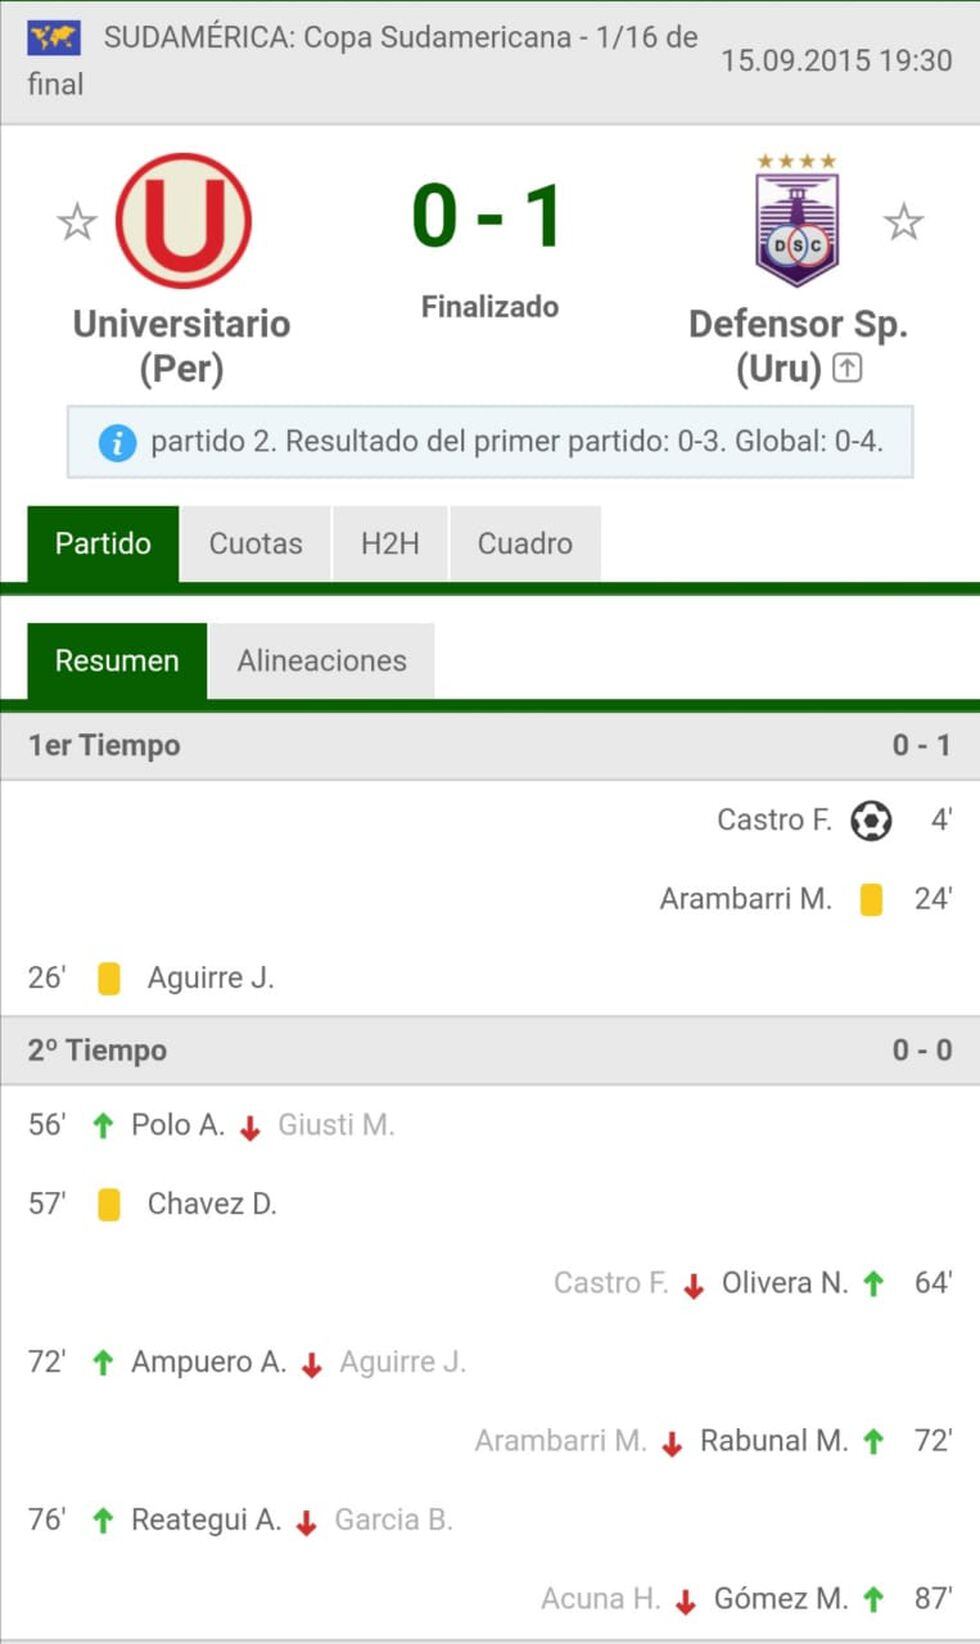Screen dimensions: 980x1644
Task: Open the Universitario (Per) team name link
Action: point(181,345)
